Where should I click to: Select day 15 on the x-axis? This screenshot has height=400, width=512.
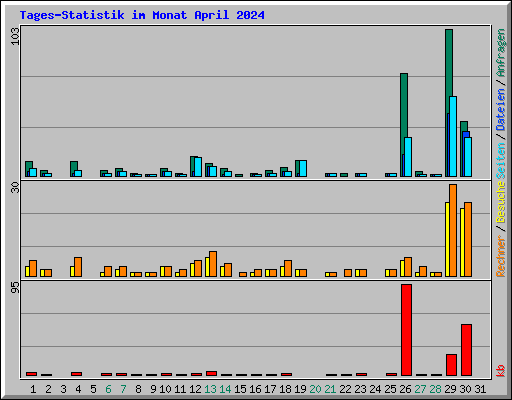[x=240, y=389]
